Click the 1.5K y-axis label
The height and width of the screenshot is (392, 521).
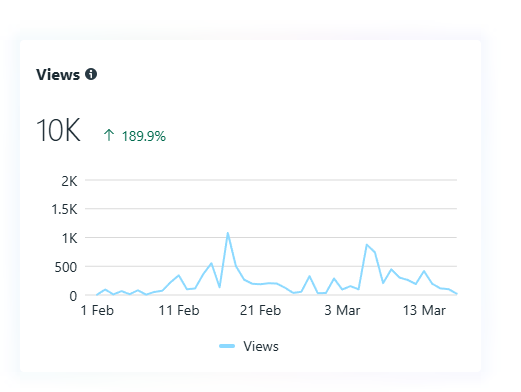tap(64, 210)
